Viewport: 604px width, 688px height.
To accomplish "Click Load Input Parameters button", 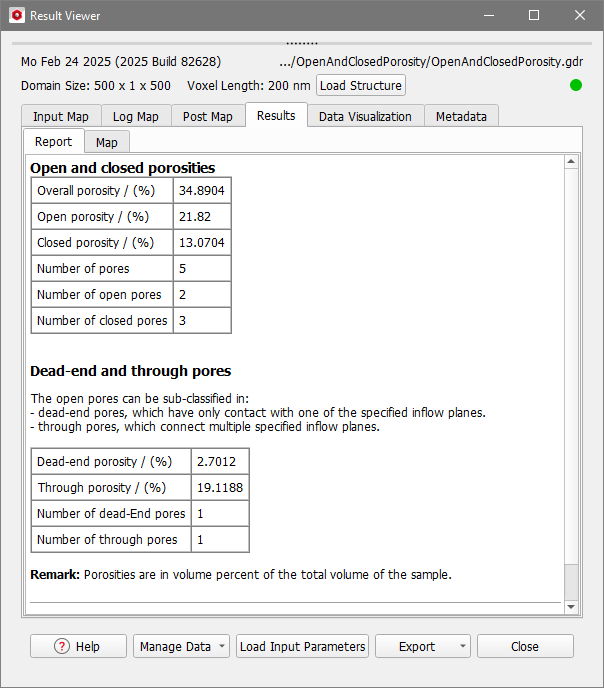I will click(303, 646).
